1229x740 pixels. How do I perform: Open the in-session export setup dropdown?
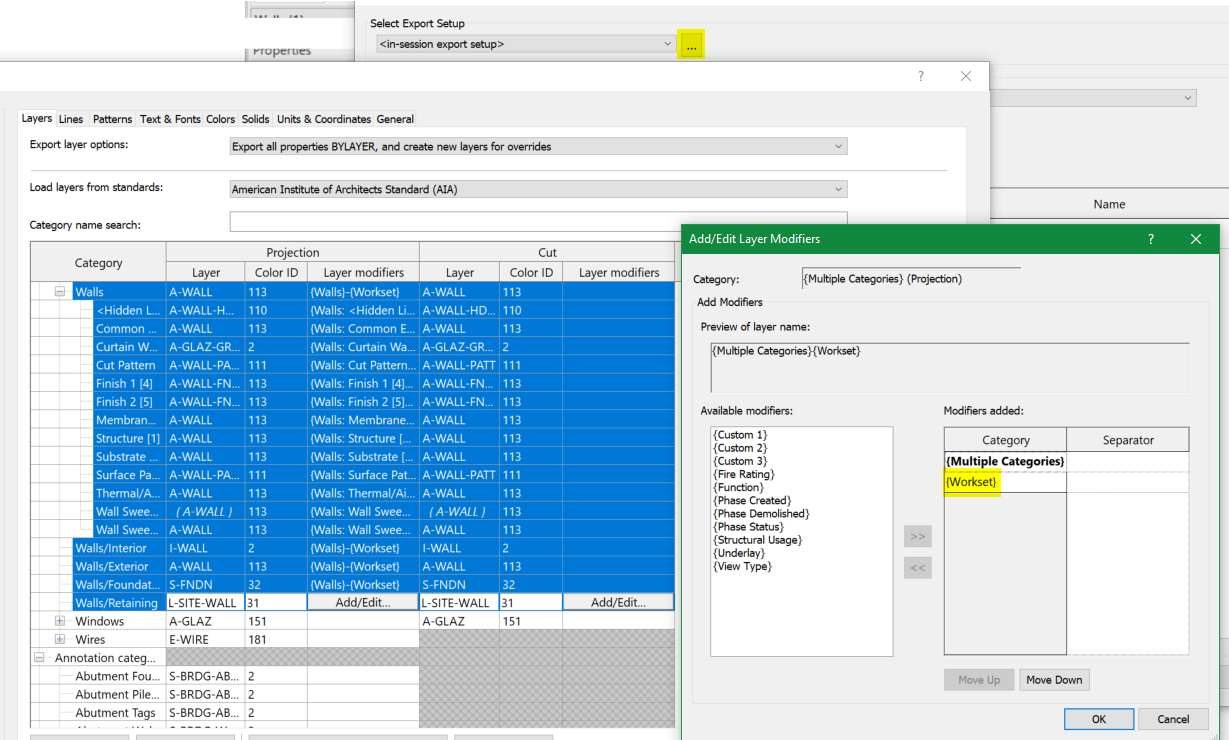coord(526,44)
